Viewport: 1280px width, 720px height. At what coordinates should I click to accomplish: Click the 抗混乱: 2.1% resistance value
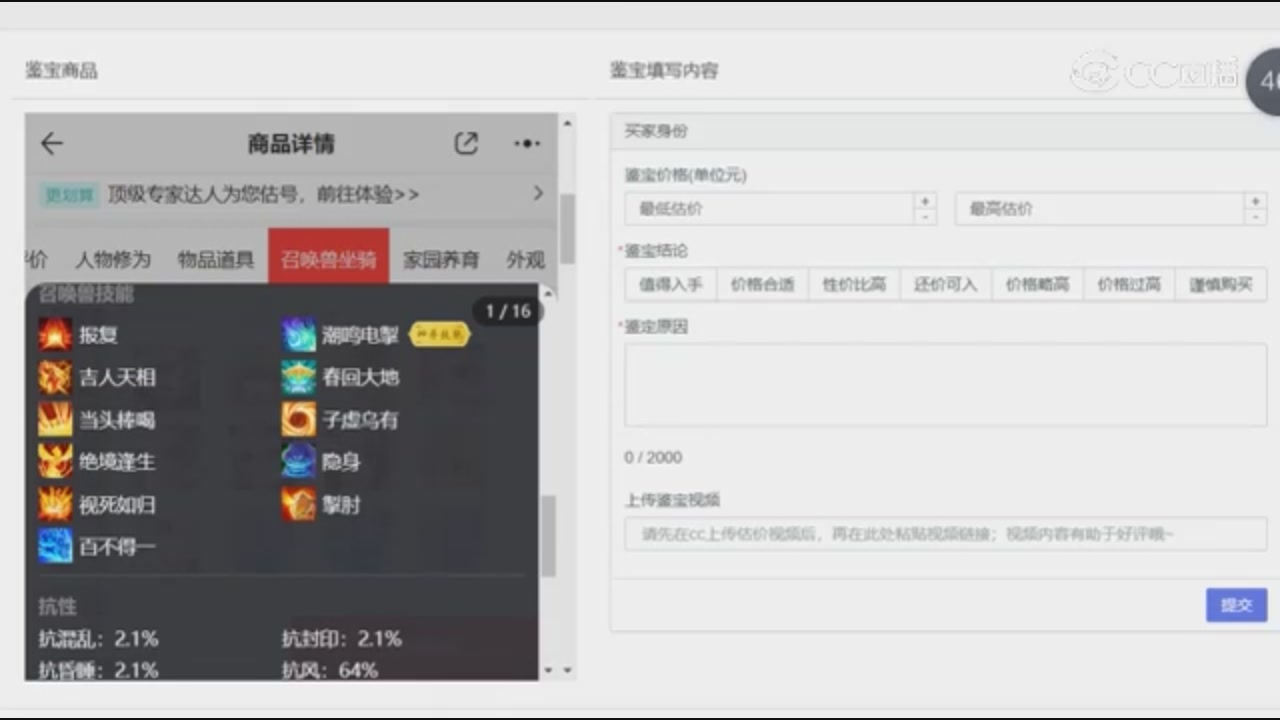(98, 638)
